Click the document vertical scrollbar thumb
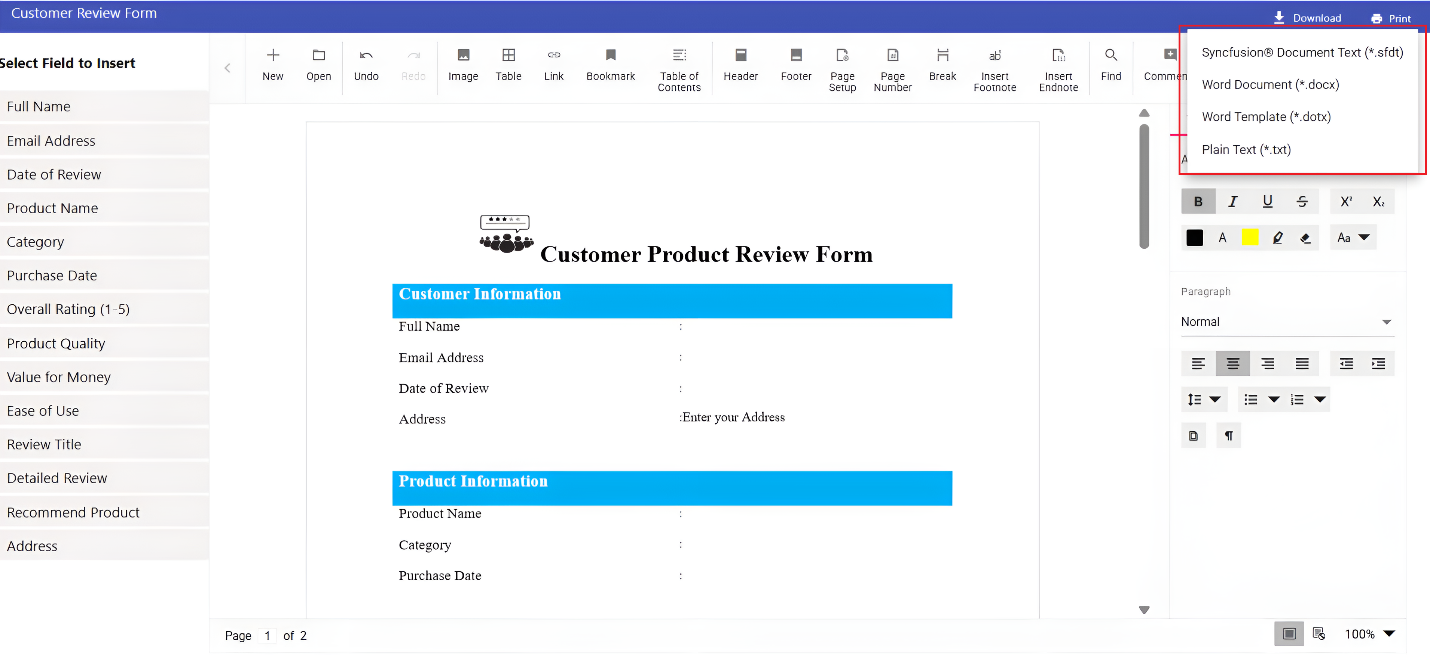Screen dimensions: 1430x655 (1144, 186)
